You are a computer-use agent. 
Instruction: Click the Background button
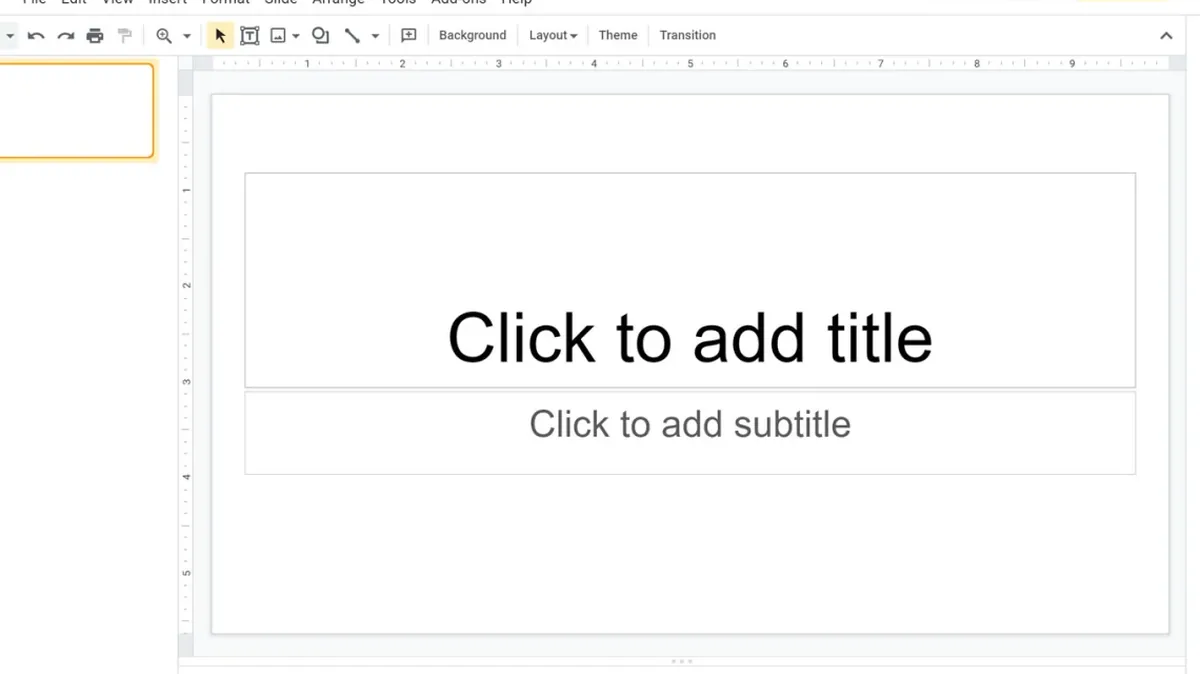click(x=472, y=35)
